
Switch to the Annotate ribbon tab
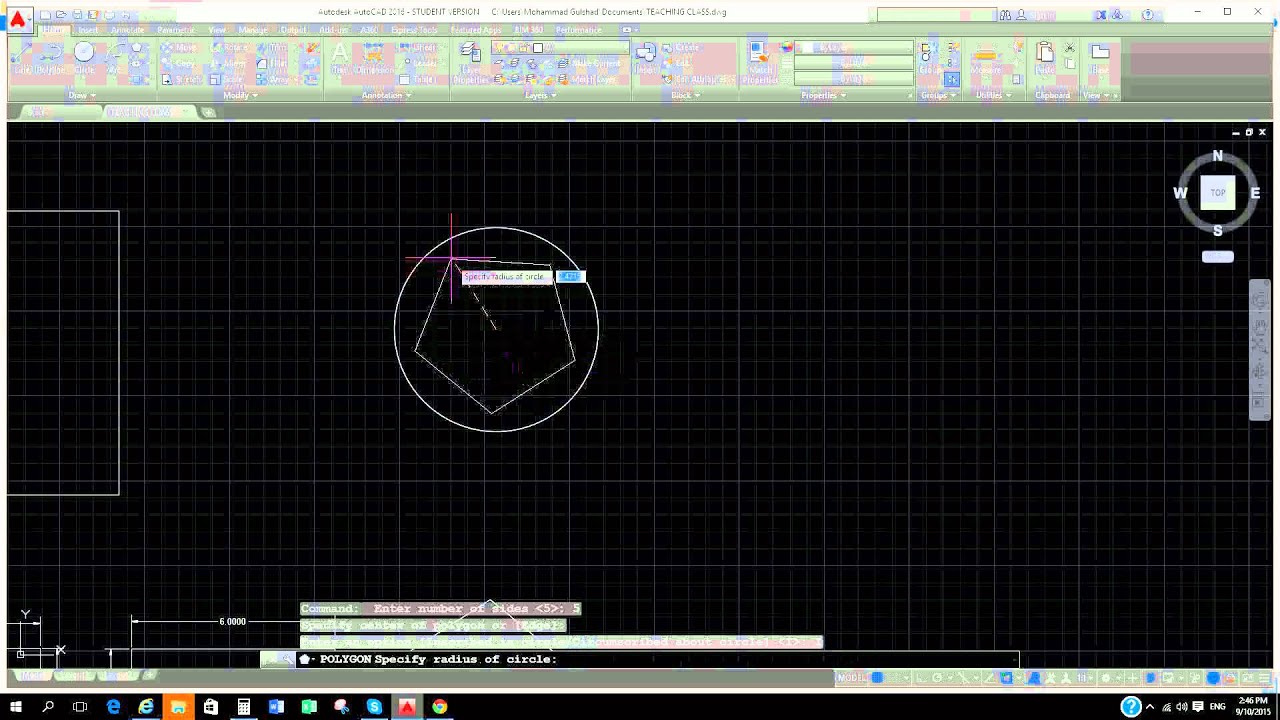pos(128,30)
